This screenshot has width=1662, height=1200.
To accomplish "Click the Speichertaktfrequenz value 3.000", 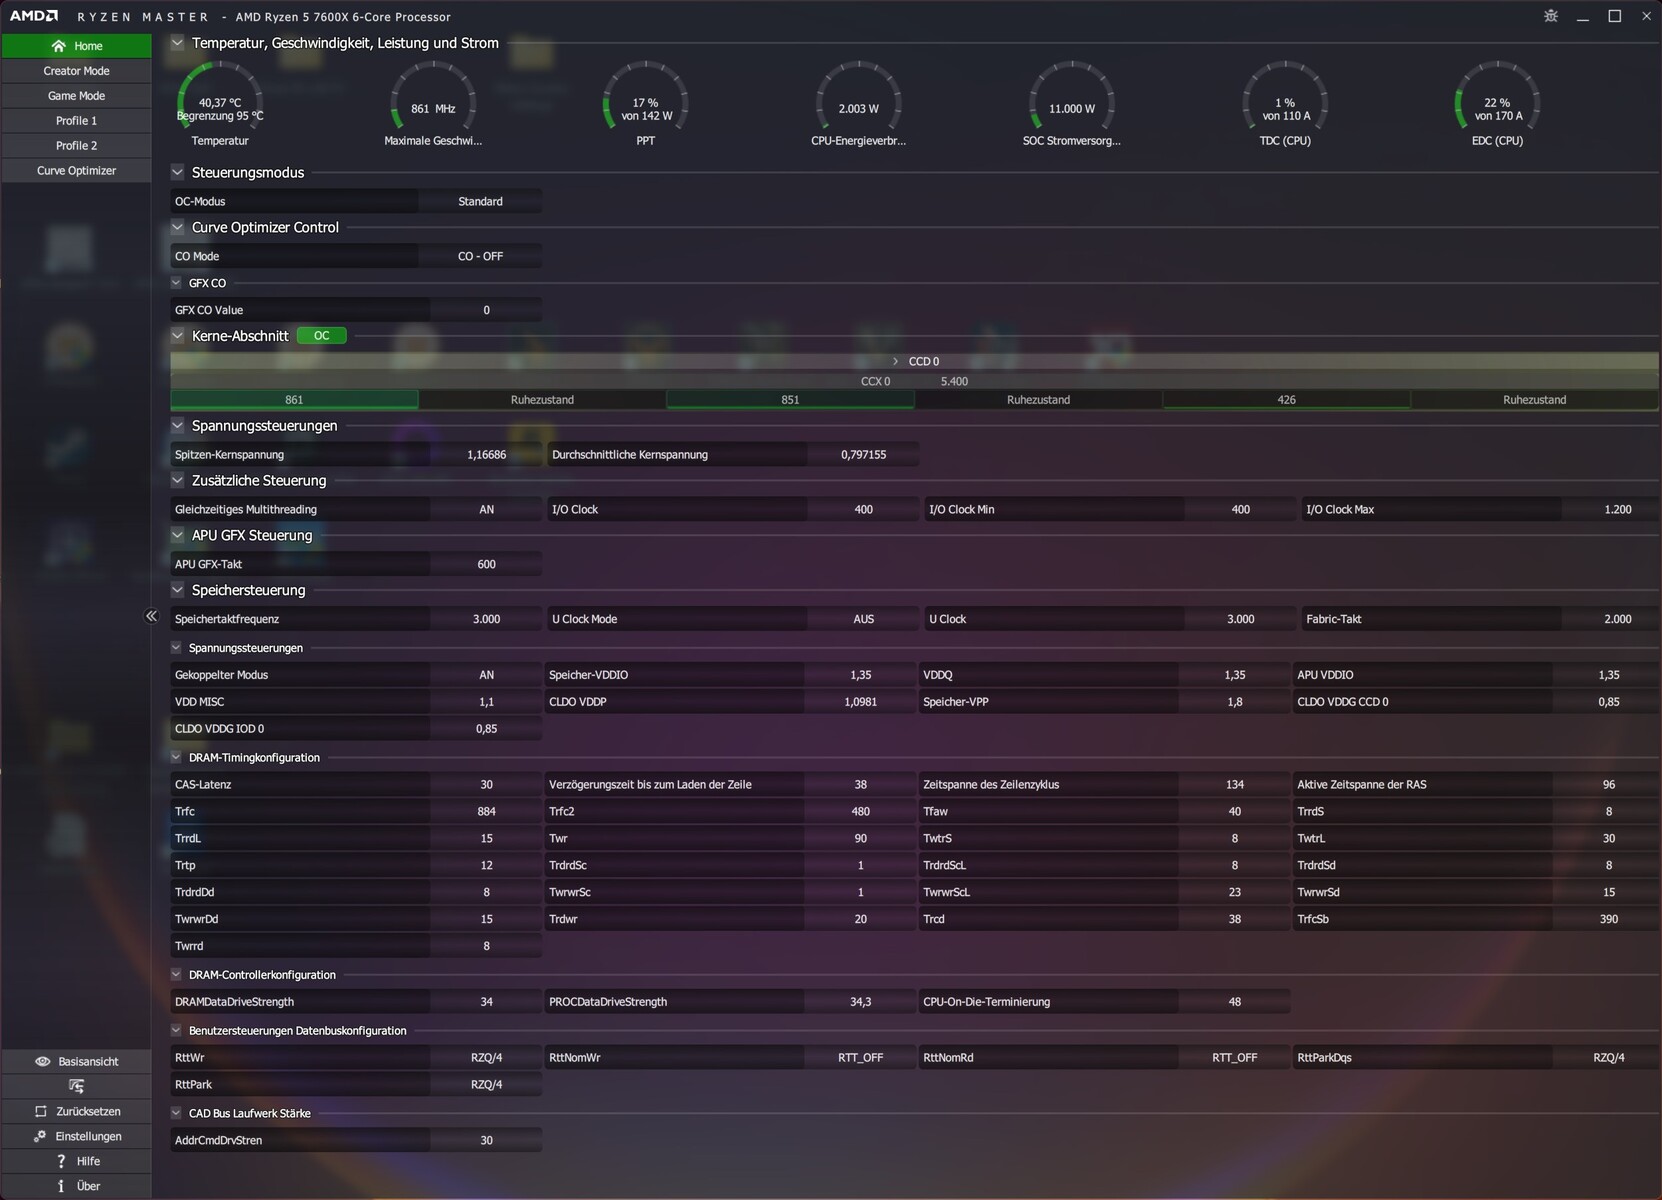I will click(487, 619).
